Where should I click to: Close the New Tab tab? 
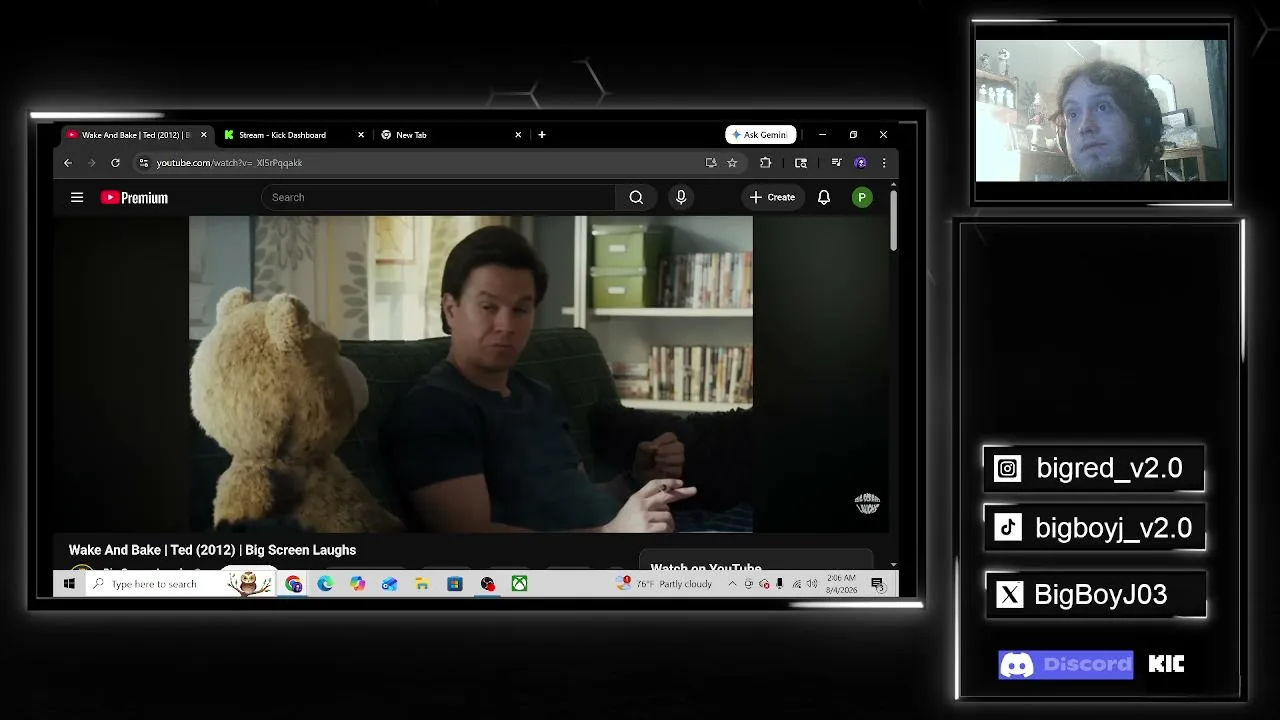coord(518,135)
